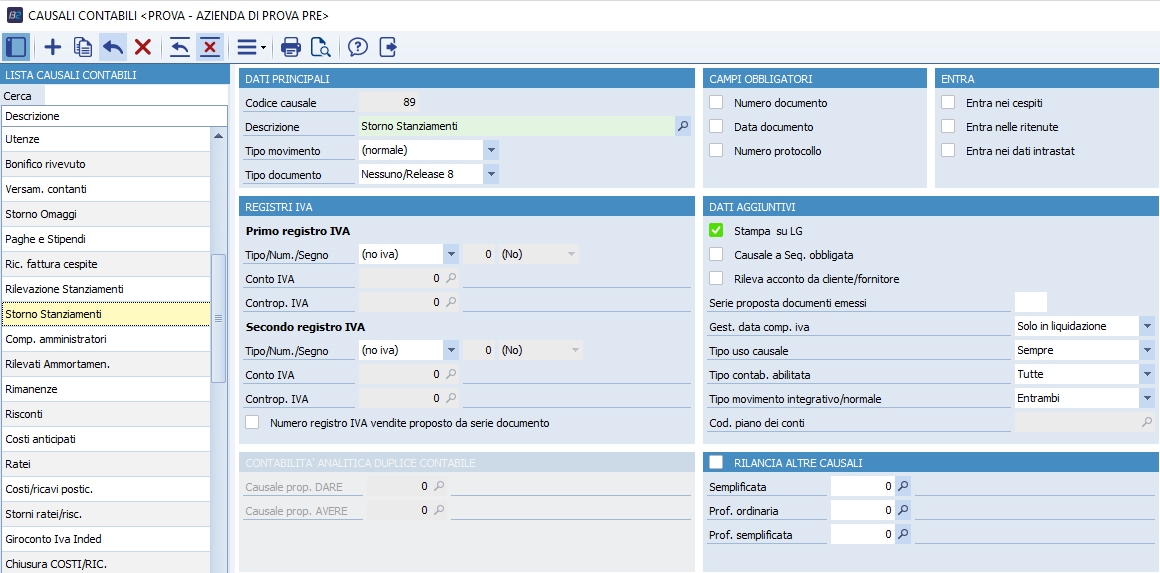
Task: Click the exit door icon in toolbar
Action: [x=388, y=47]
